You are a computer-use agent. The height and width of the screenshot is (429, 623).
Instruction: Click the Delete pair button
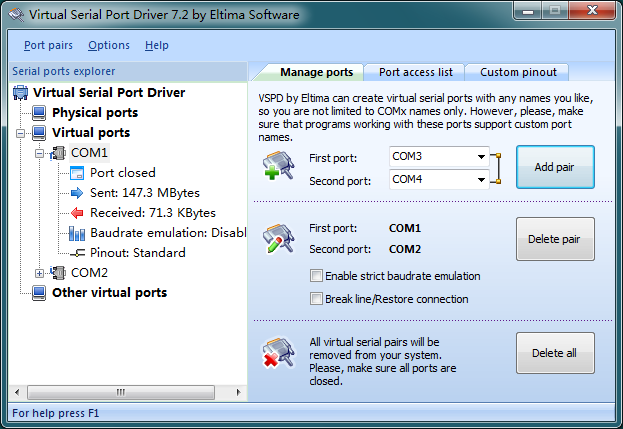tap(555, 239)
